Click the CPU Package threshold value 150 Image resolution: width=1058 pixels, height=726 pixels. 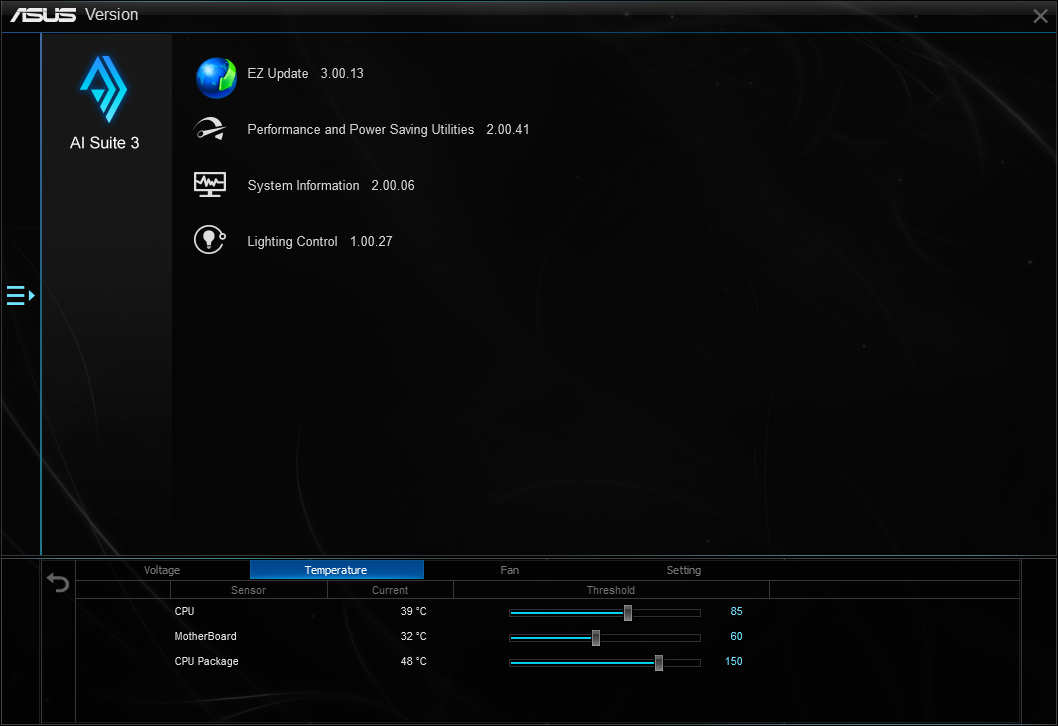coord(733,661)
